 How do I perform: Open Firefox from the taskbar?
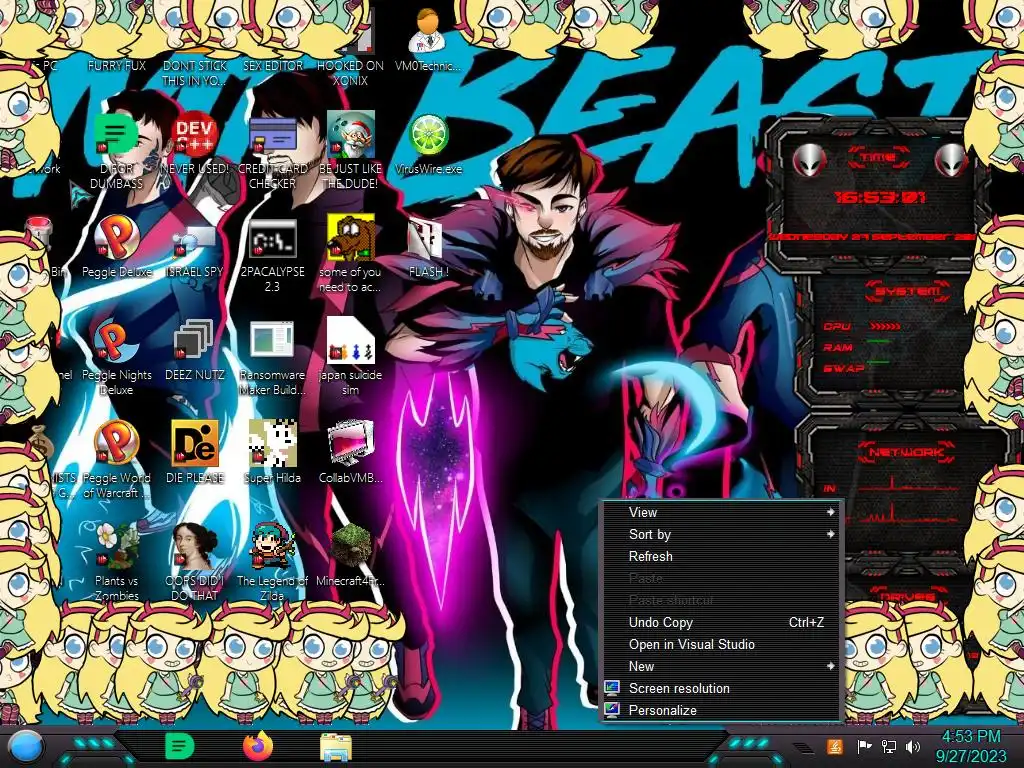click(259, 746)
